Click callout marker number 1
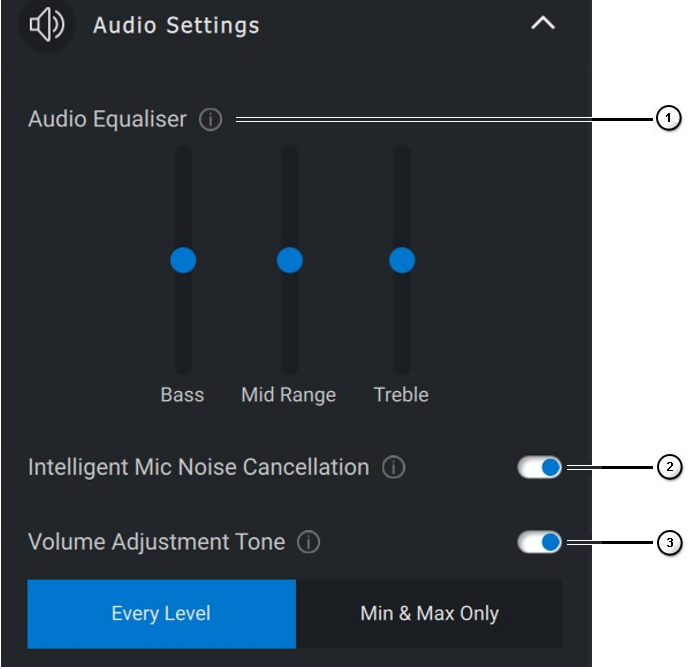The height and width of the screenshot is (669, 695). point(668,120)
